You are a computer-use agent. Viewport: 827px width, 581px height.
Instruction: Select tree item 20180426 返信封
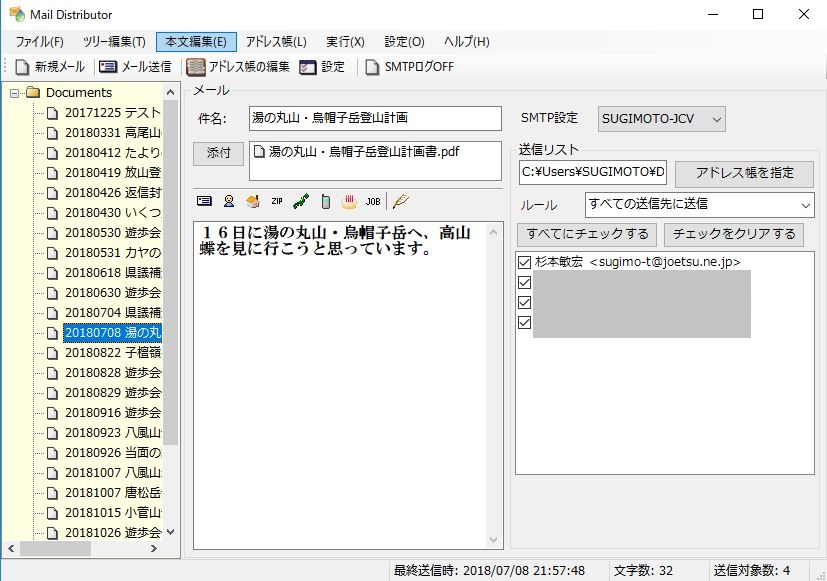click(112, 193)
